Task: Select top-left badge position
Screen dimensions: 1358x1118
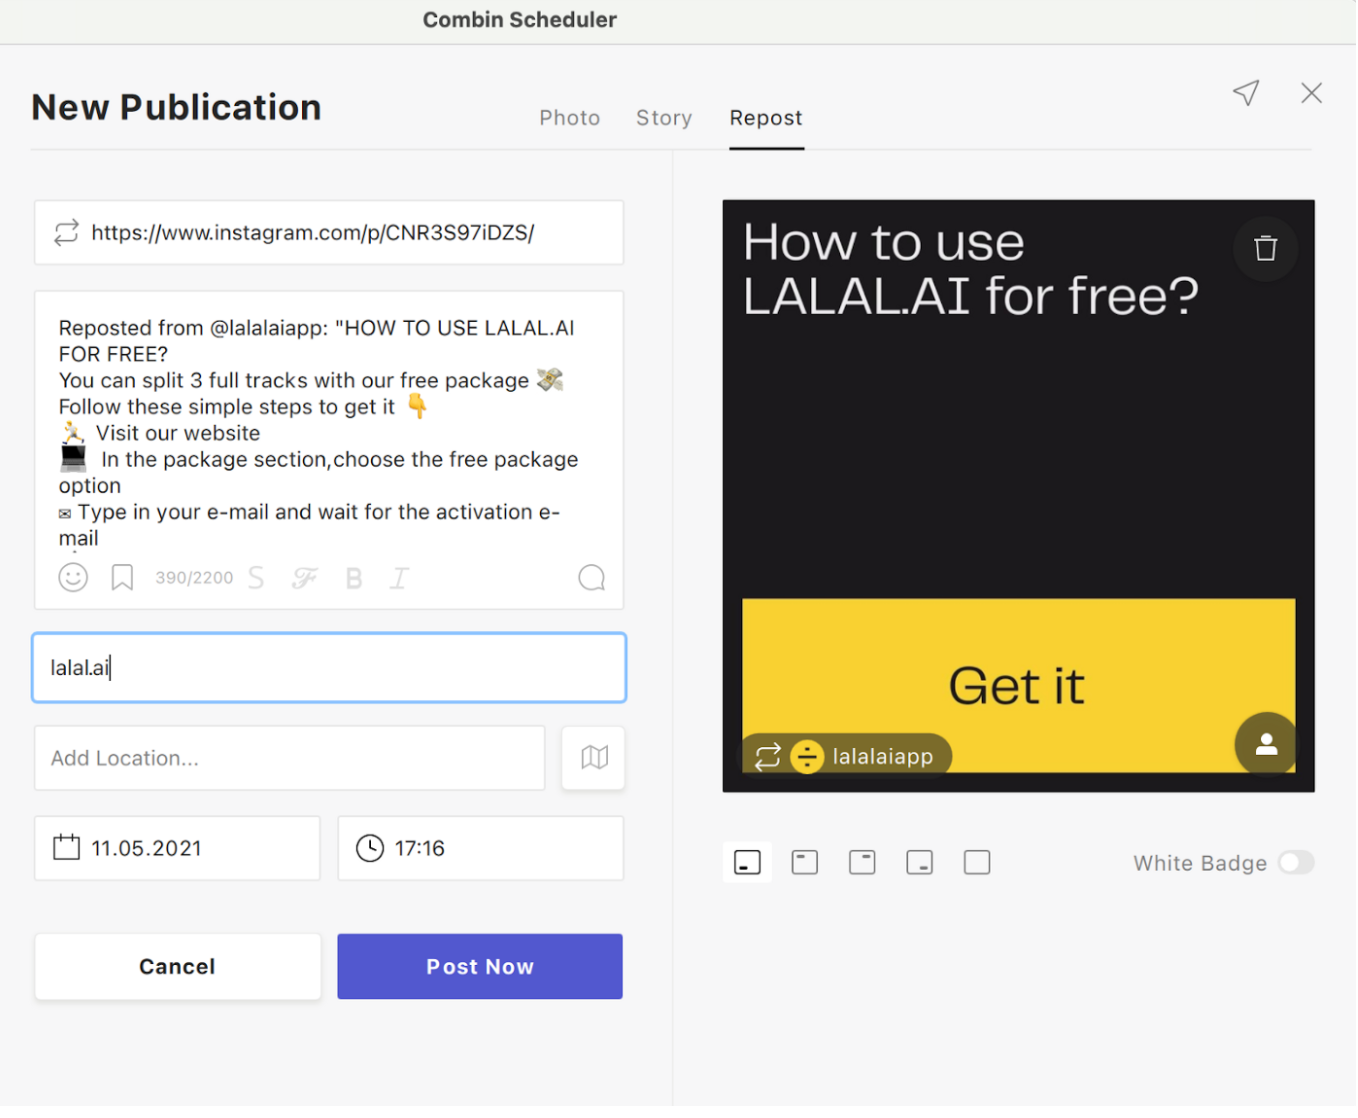Action: (805, 863)
